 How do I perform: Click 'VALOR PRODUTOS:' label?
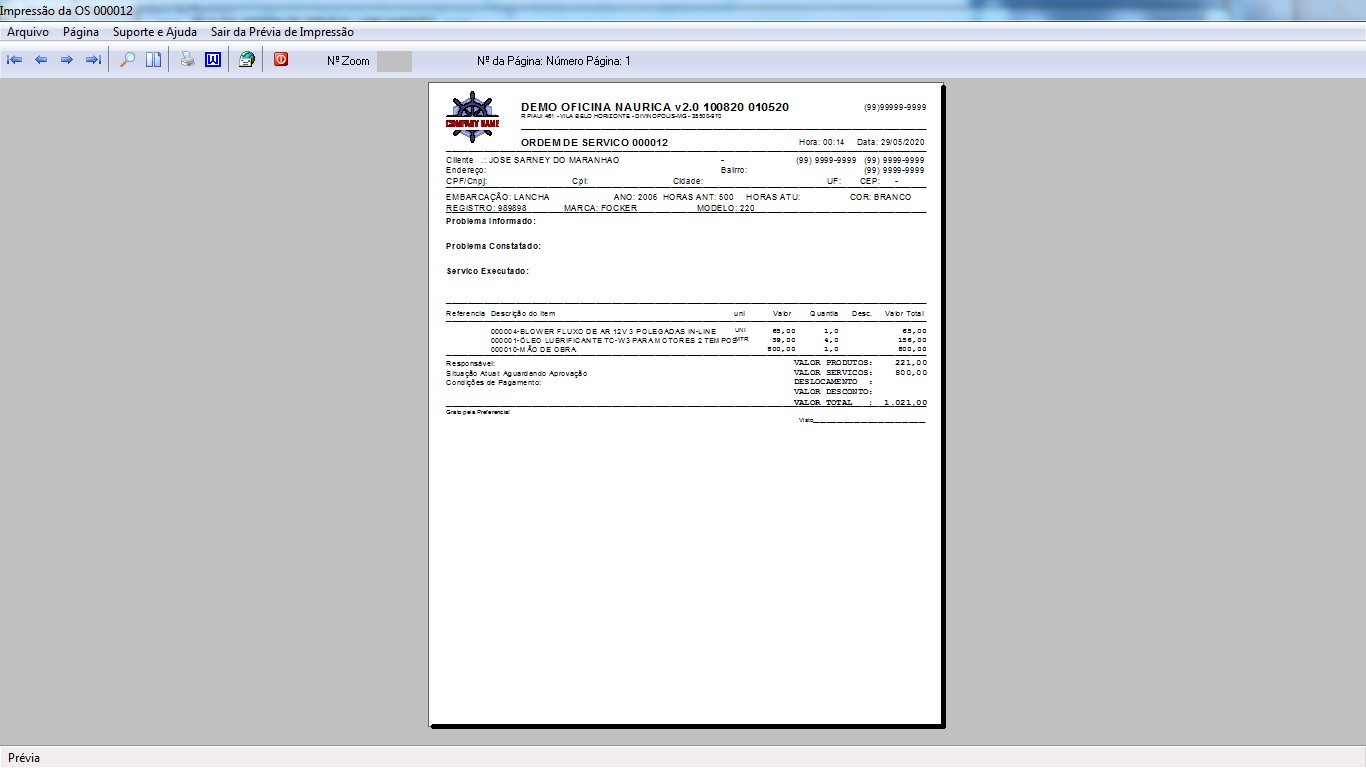[833, 362]
